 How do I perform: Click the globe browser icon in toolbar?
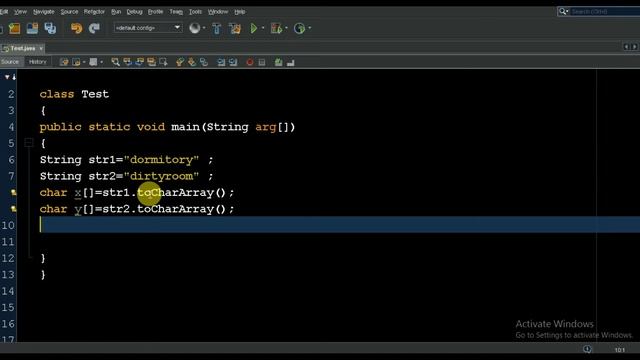pos(195,28)
